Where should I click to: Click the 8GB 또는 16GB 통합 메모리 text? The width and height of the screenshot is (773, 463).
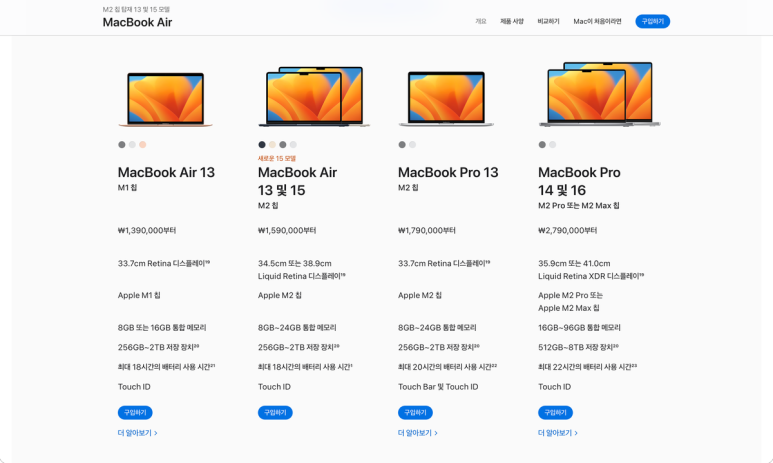162,327
